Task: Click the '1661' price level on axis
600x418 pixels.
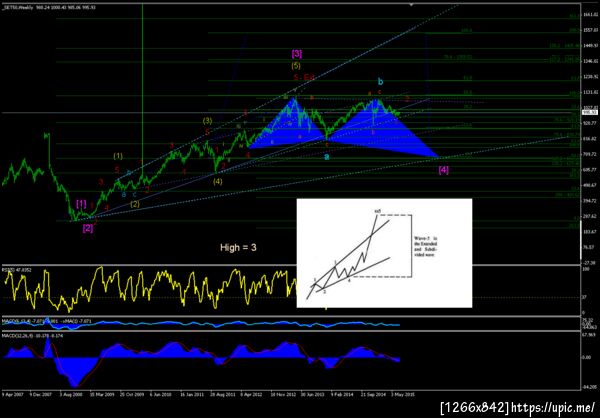Action: click(589, 15)
